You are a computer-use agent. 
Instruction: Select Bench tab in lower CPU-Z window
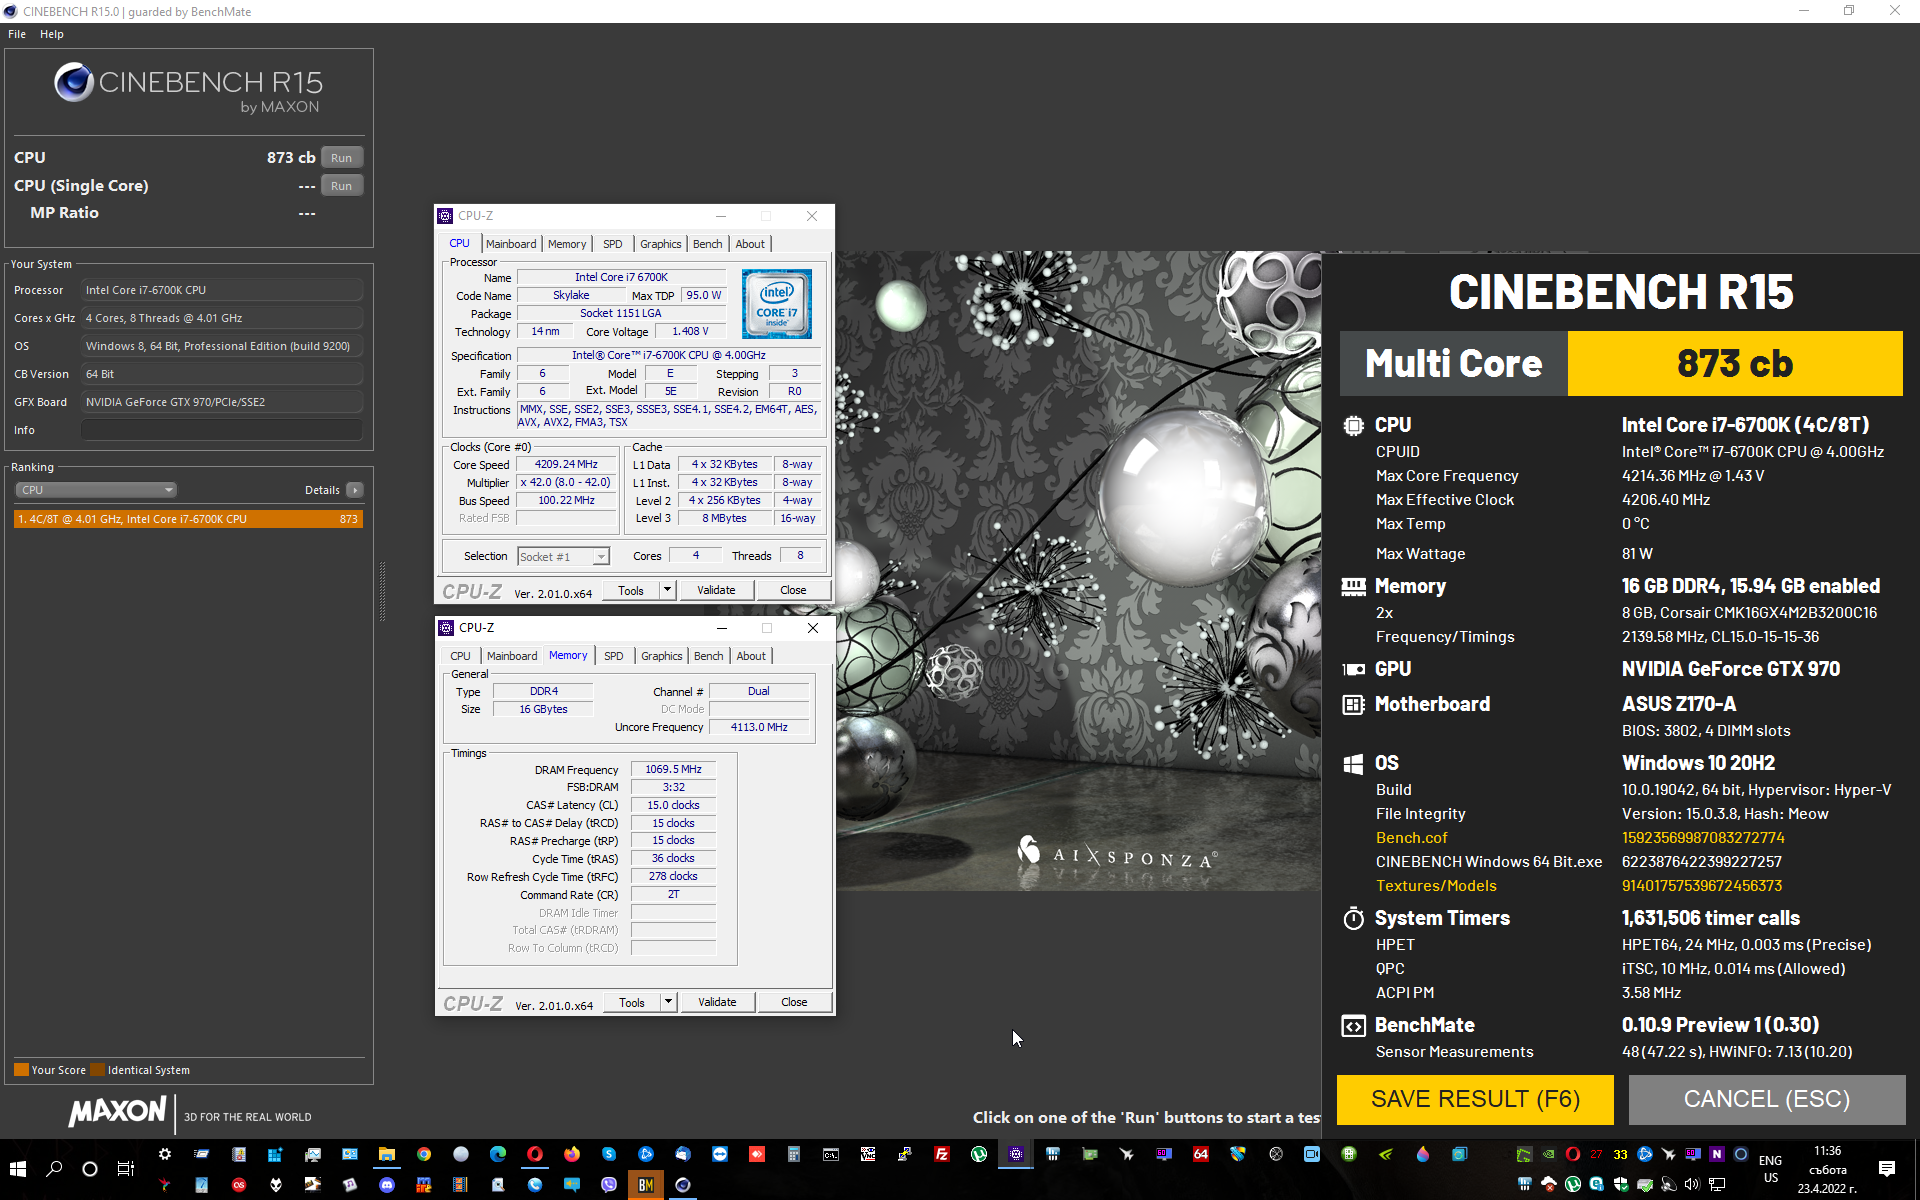pos(708,656)
